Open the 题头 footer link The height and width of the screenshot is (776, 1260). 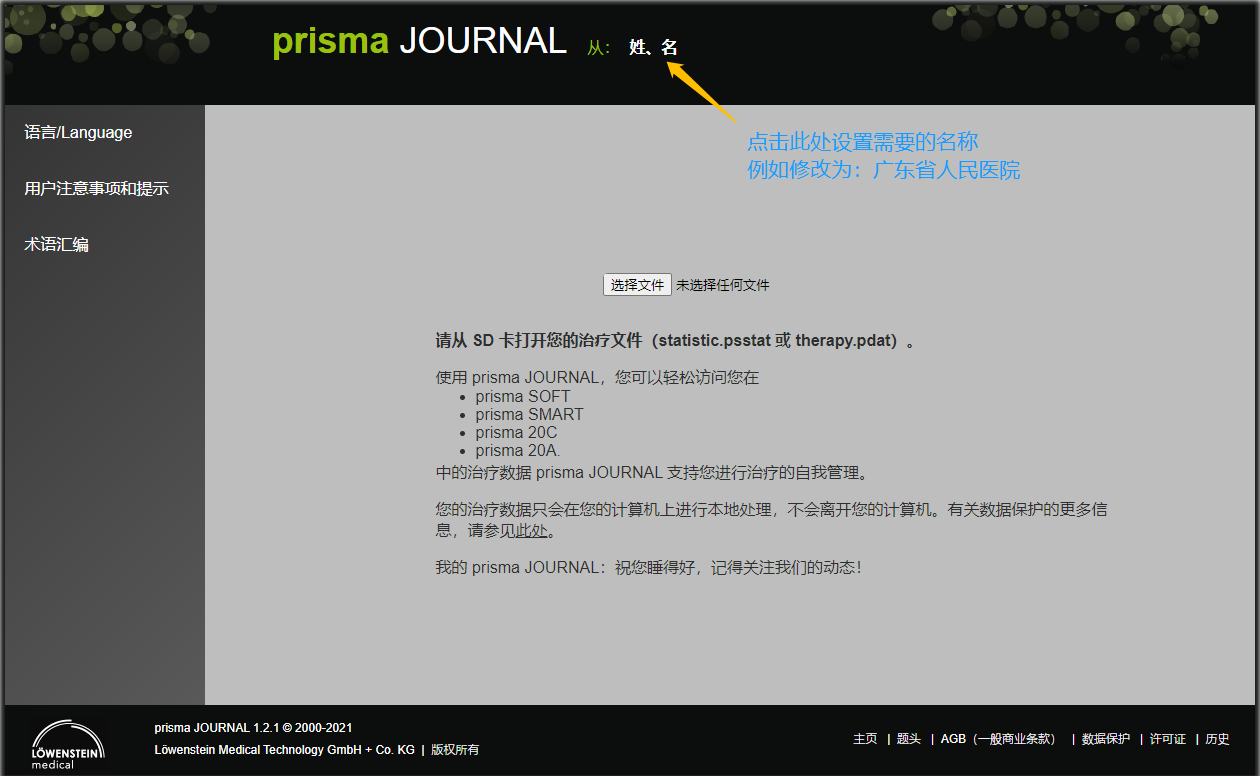pos(908,739)
